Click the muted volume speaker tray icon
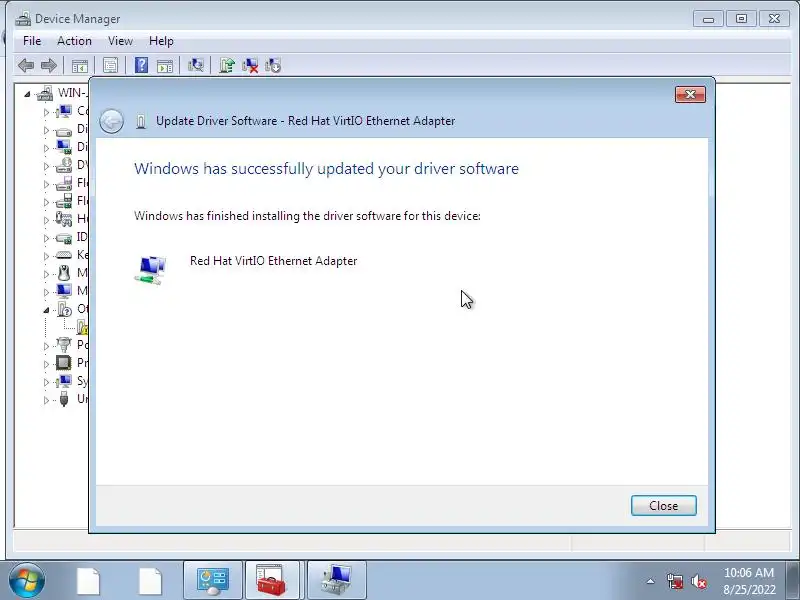The image size is (800, 600). tap(698, 581)
